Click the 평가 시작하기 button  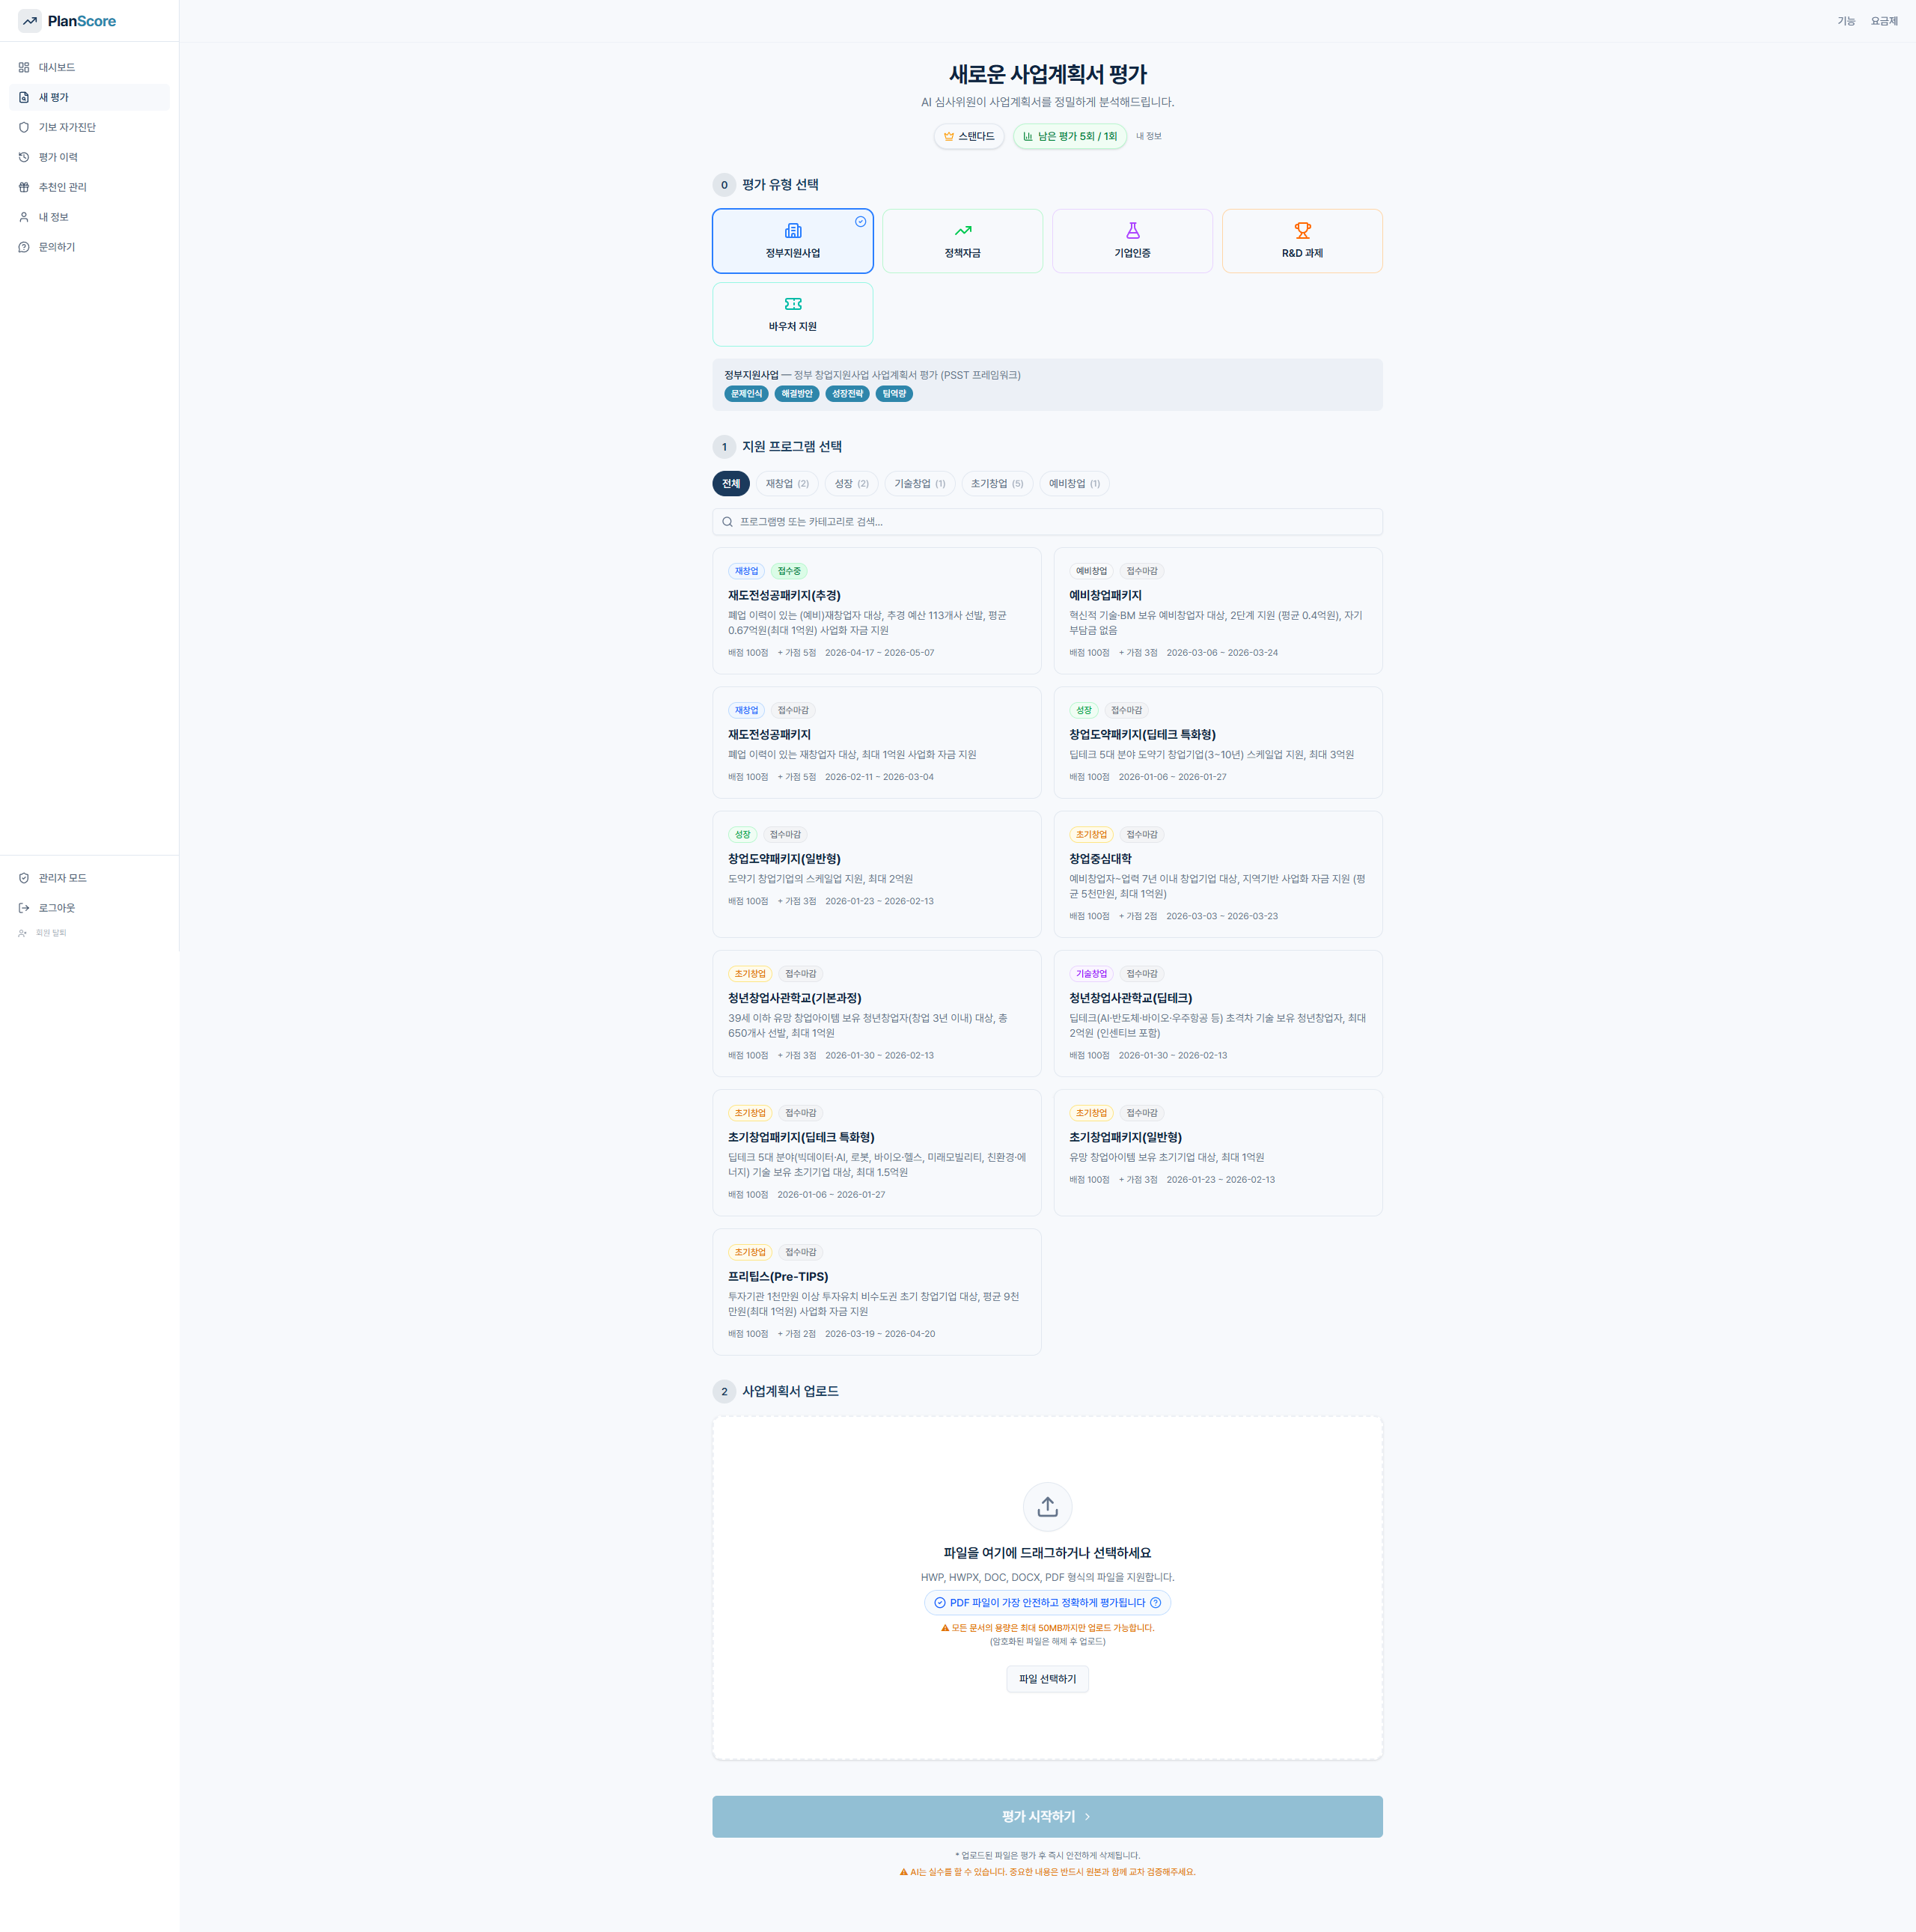pyautogui.click(x=1047, y=1817)
